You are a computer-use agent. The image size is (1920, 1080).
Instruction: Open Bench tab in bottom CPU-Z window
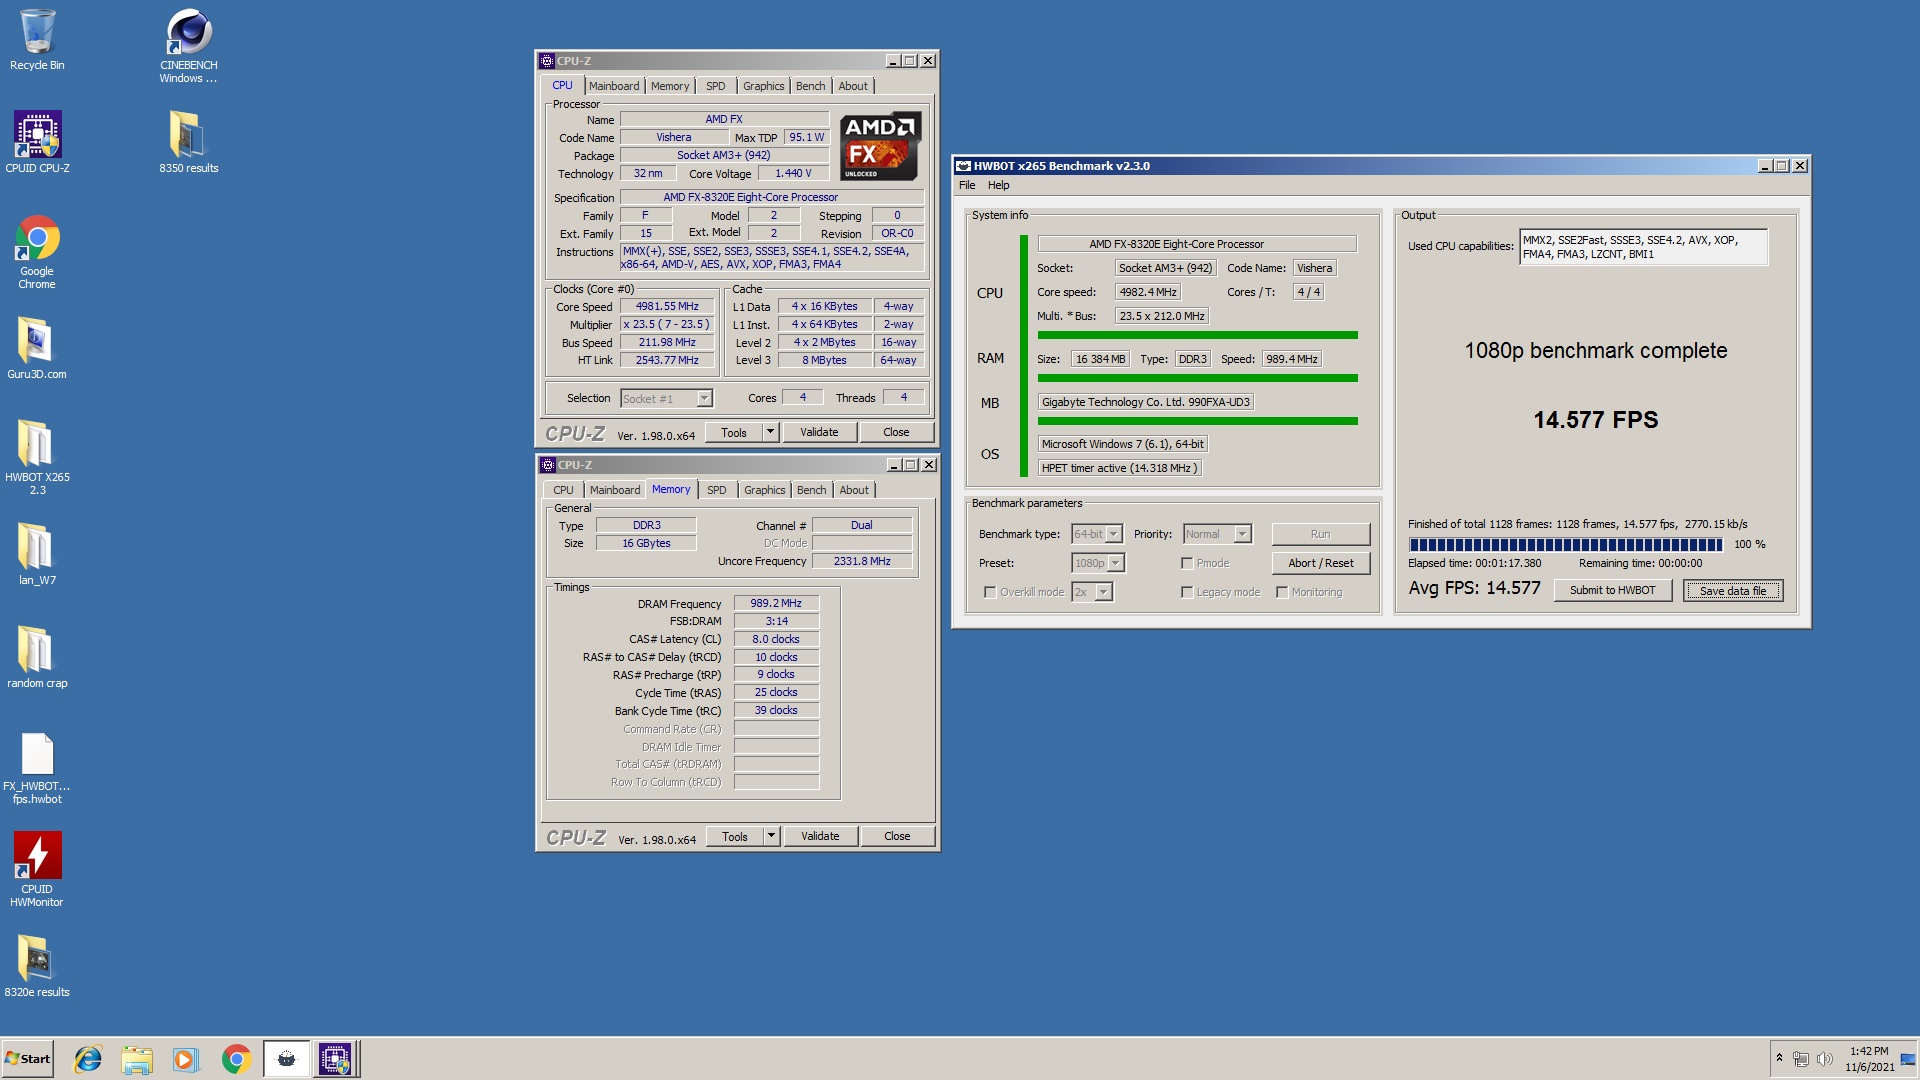811,490
